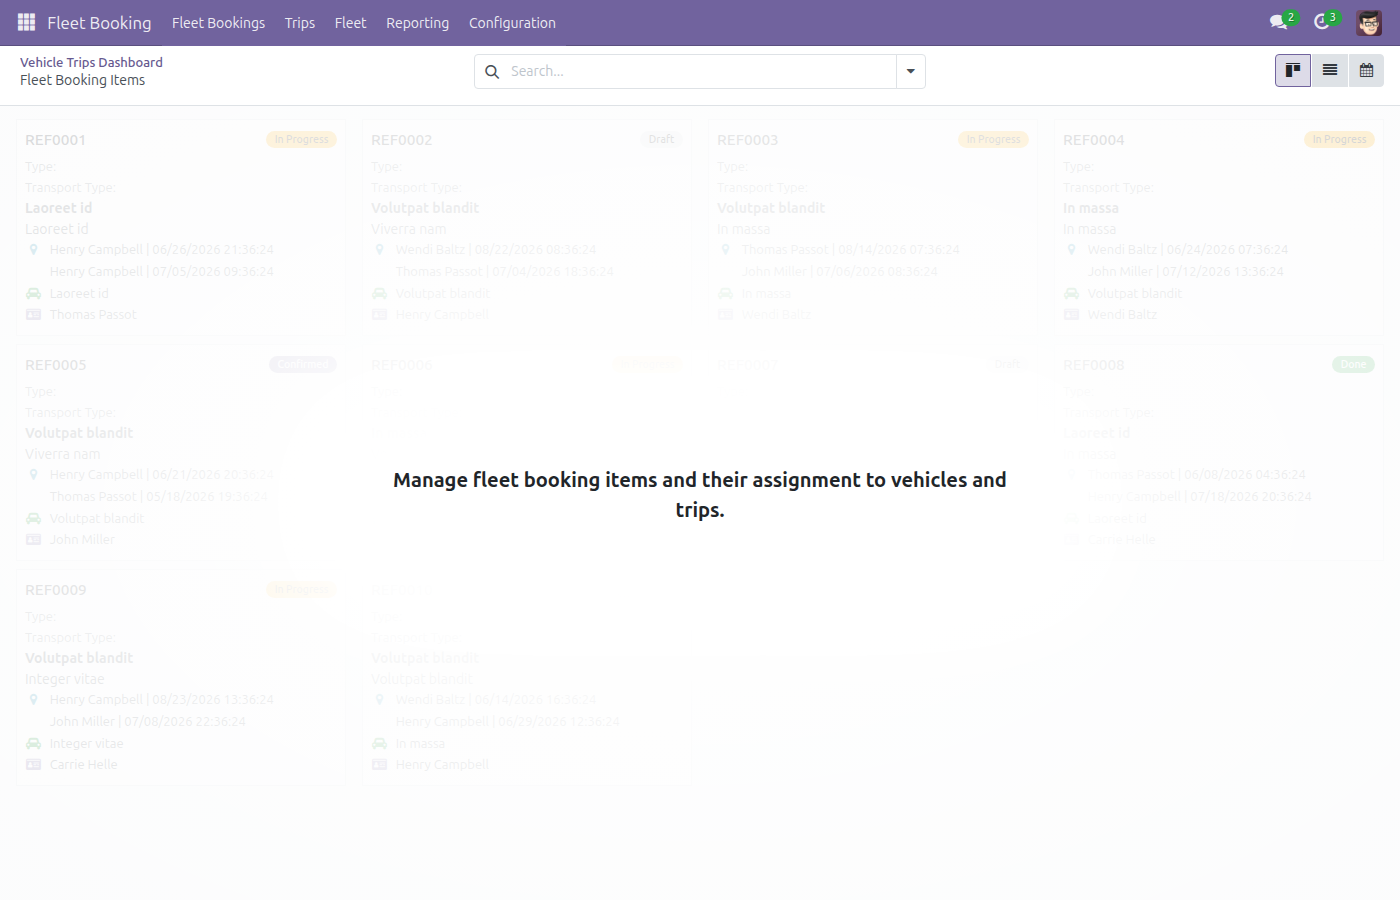Click the car icon on card REF0005

coord(33,519)
